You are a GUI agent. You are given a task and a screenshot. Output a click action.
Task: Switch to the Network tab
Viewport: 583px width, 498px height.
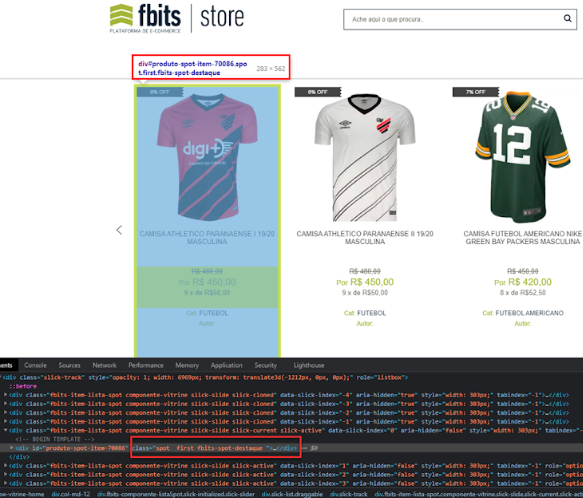104,365
